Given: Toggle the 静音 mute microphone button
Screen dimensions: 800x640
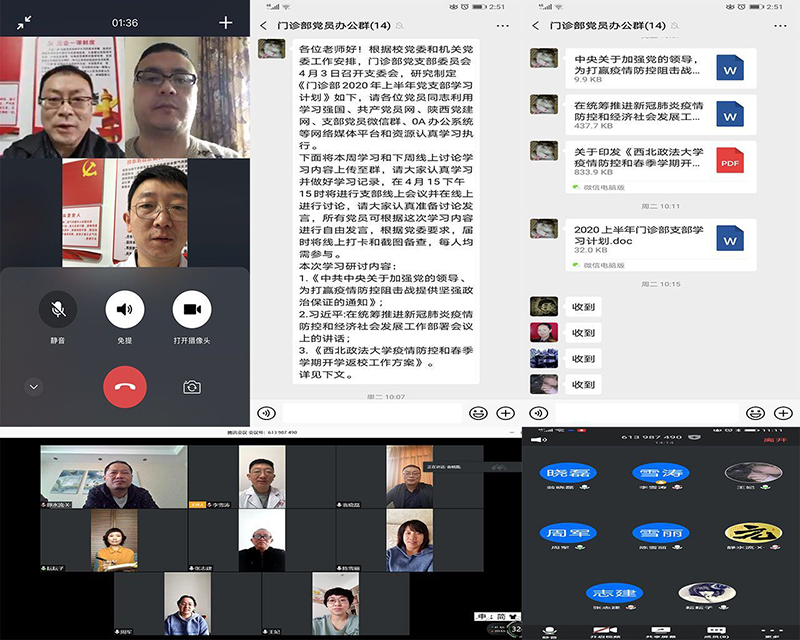Looking at the screenshot, I should [57, 310].
